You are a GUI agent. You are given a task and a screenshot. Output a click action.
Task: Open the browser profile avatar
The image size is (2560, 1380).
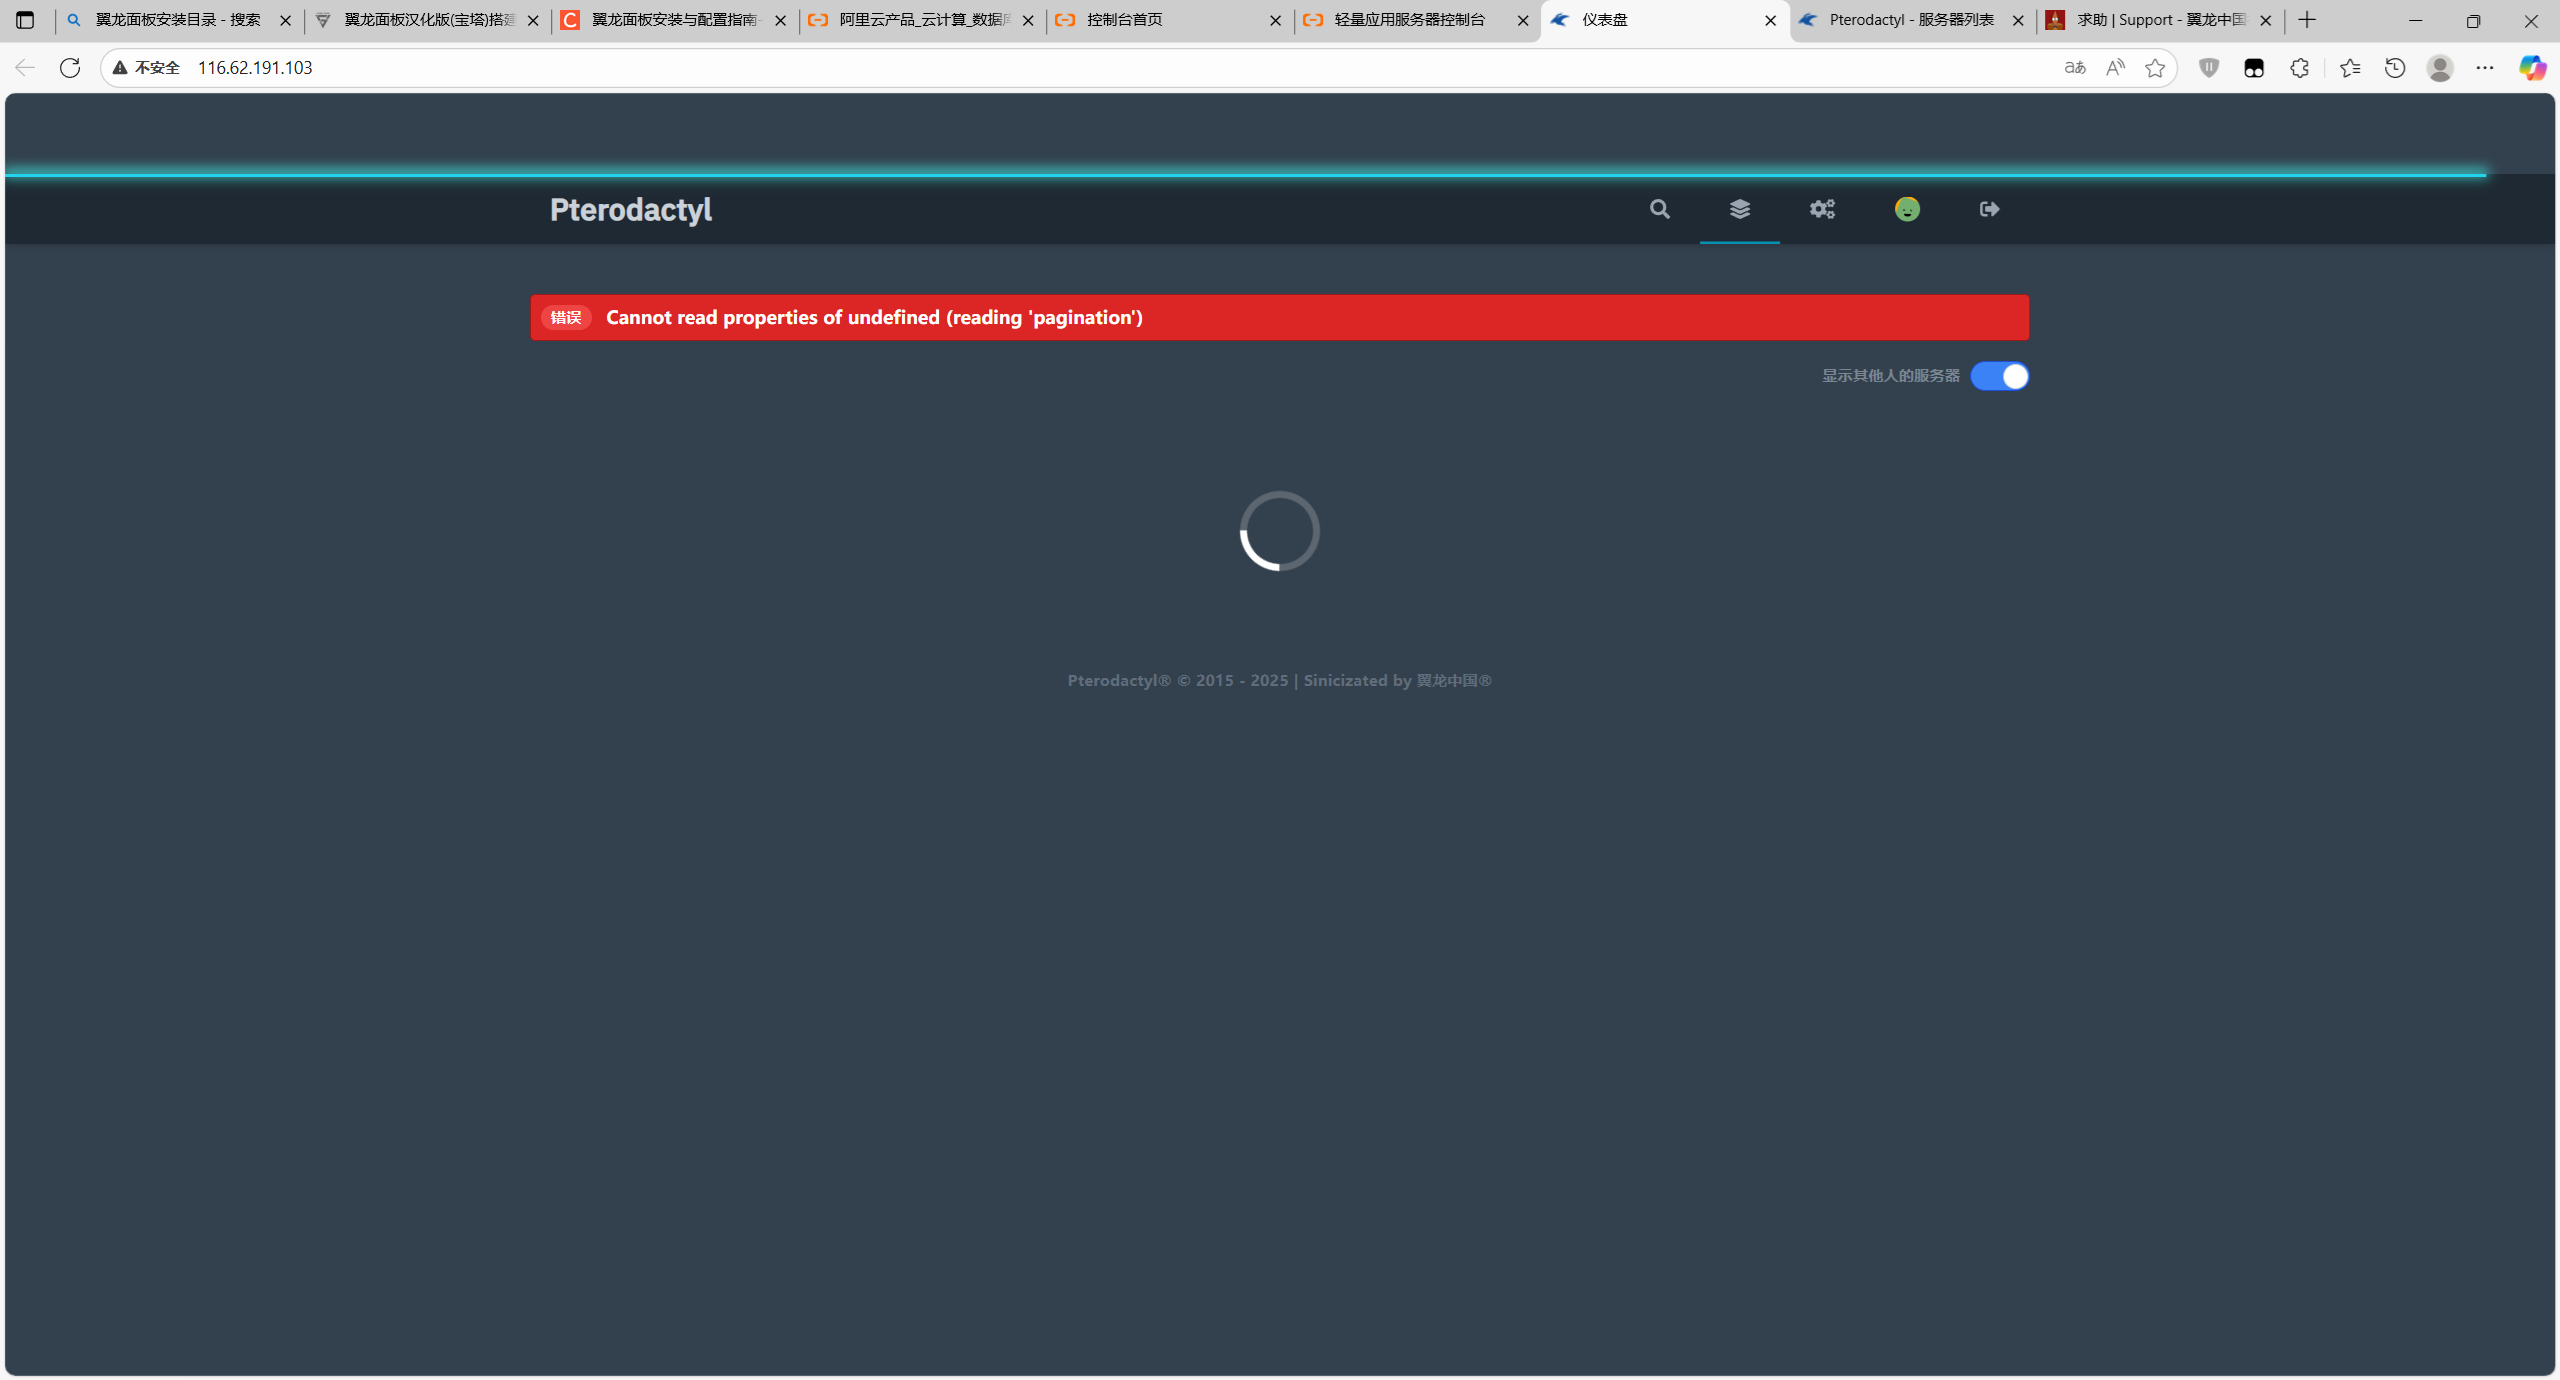tap(2440, 67)
